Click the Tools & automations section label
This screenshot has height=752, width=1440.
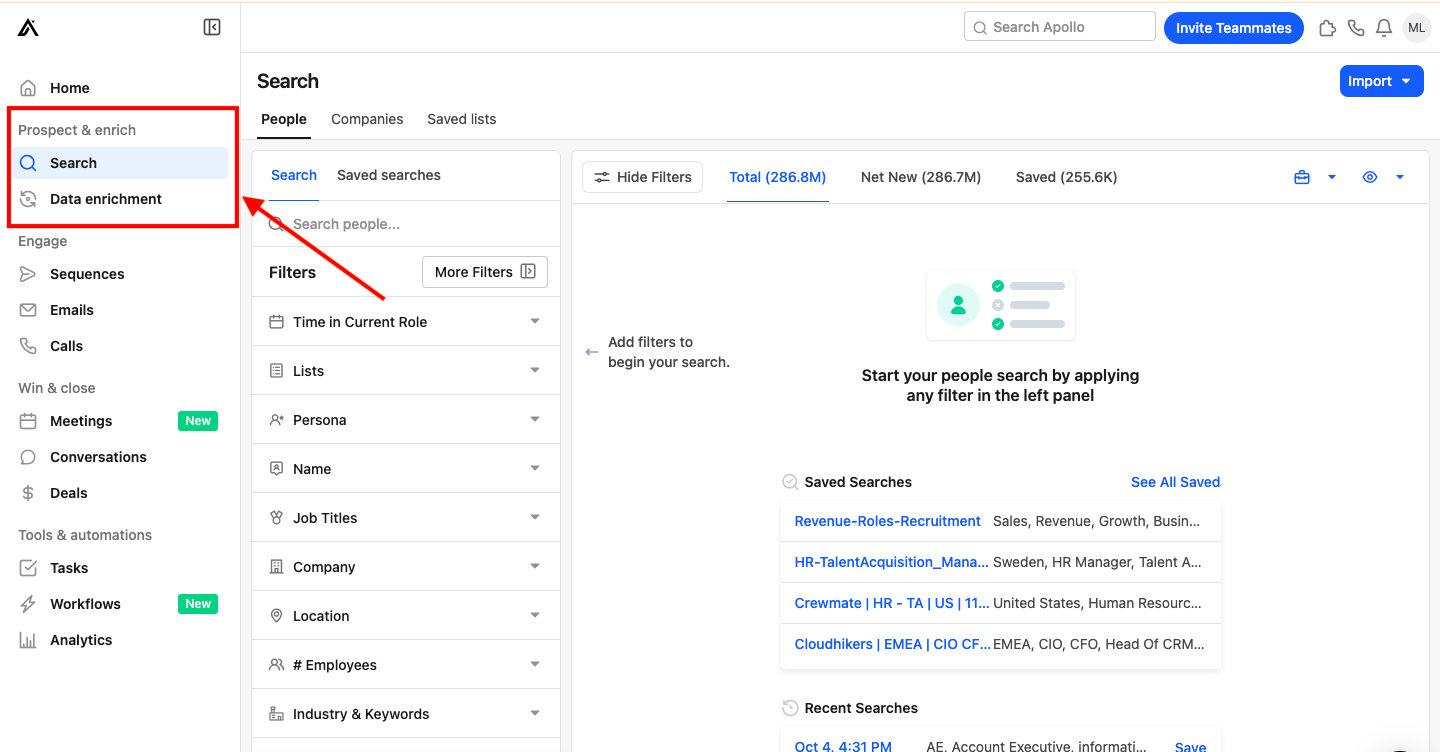(85, 535)
